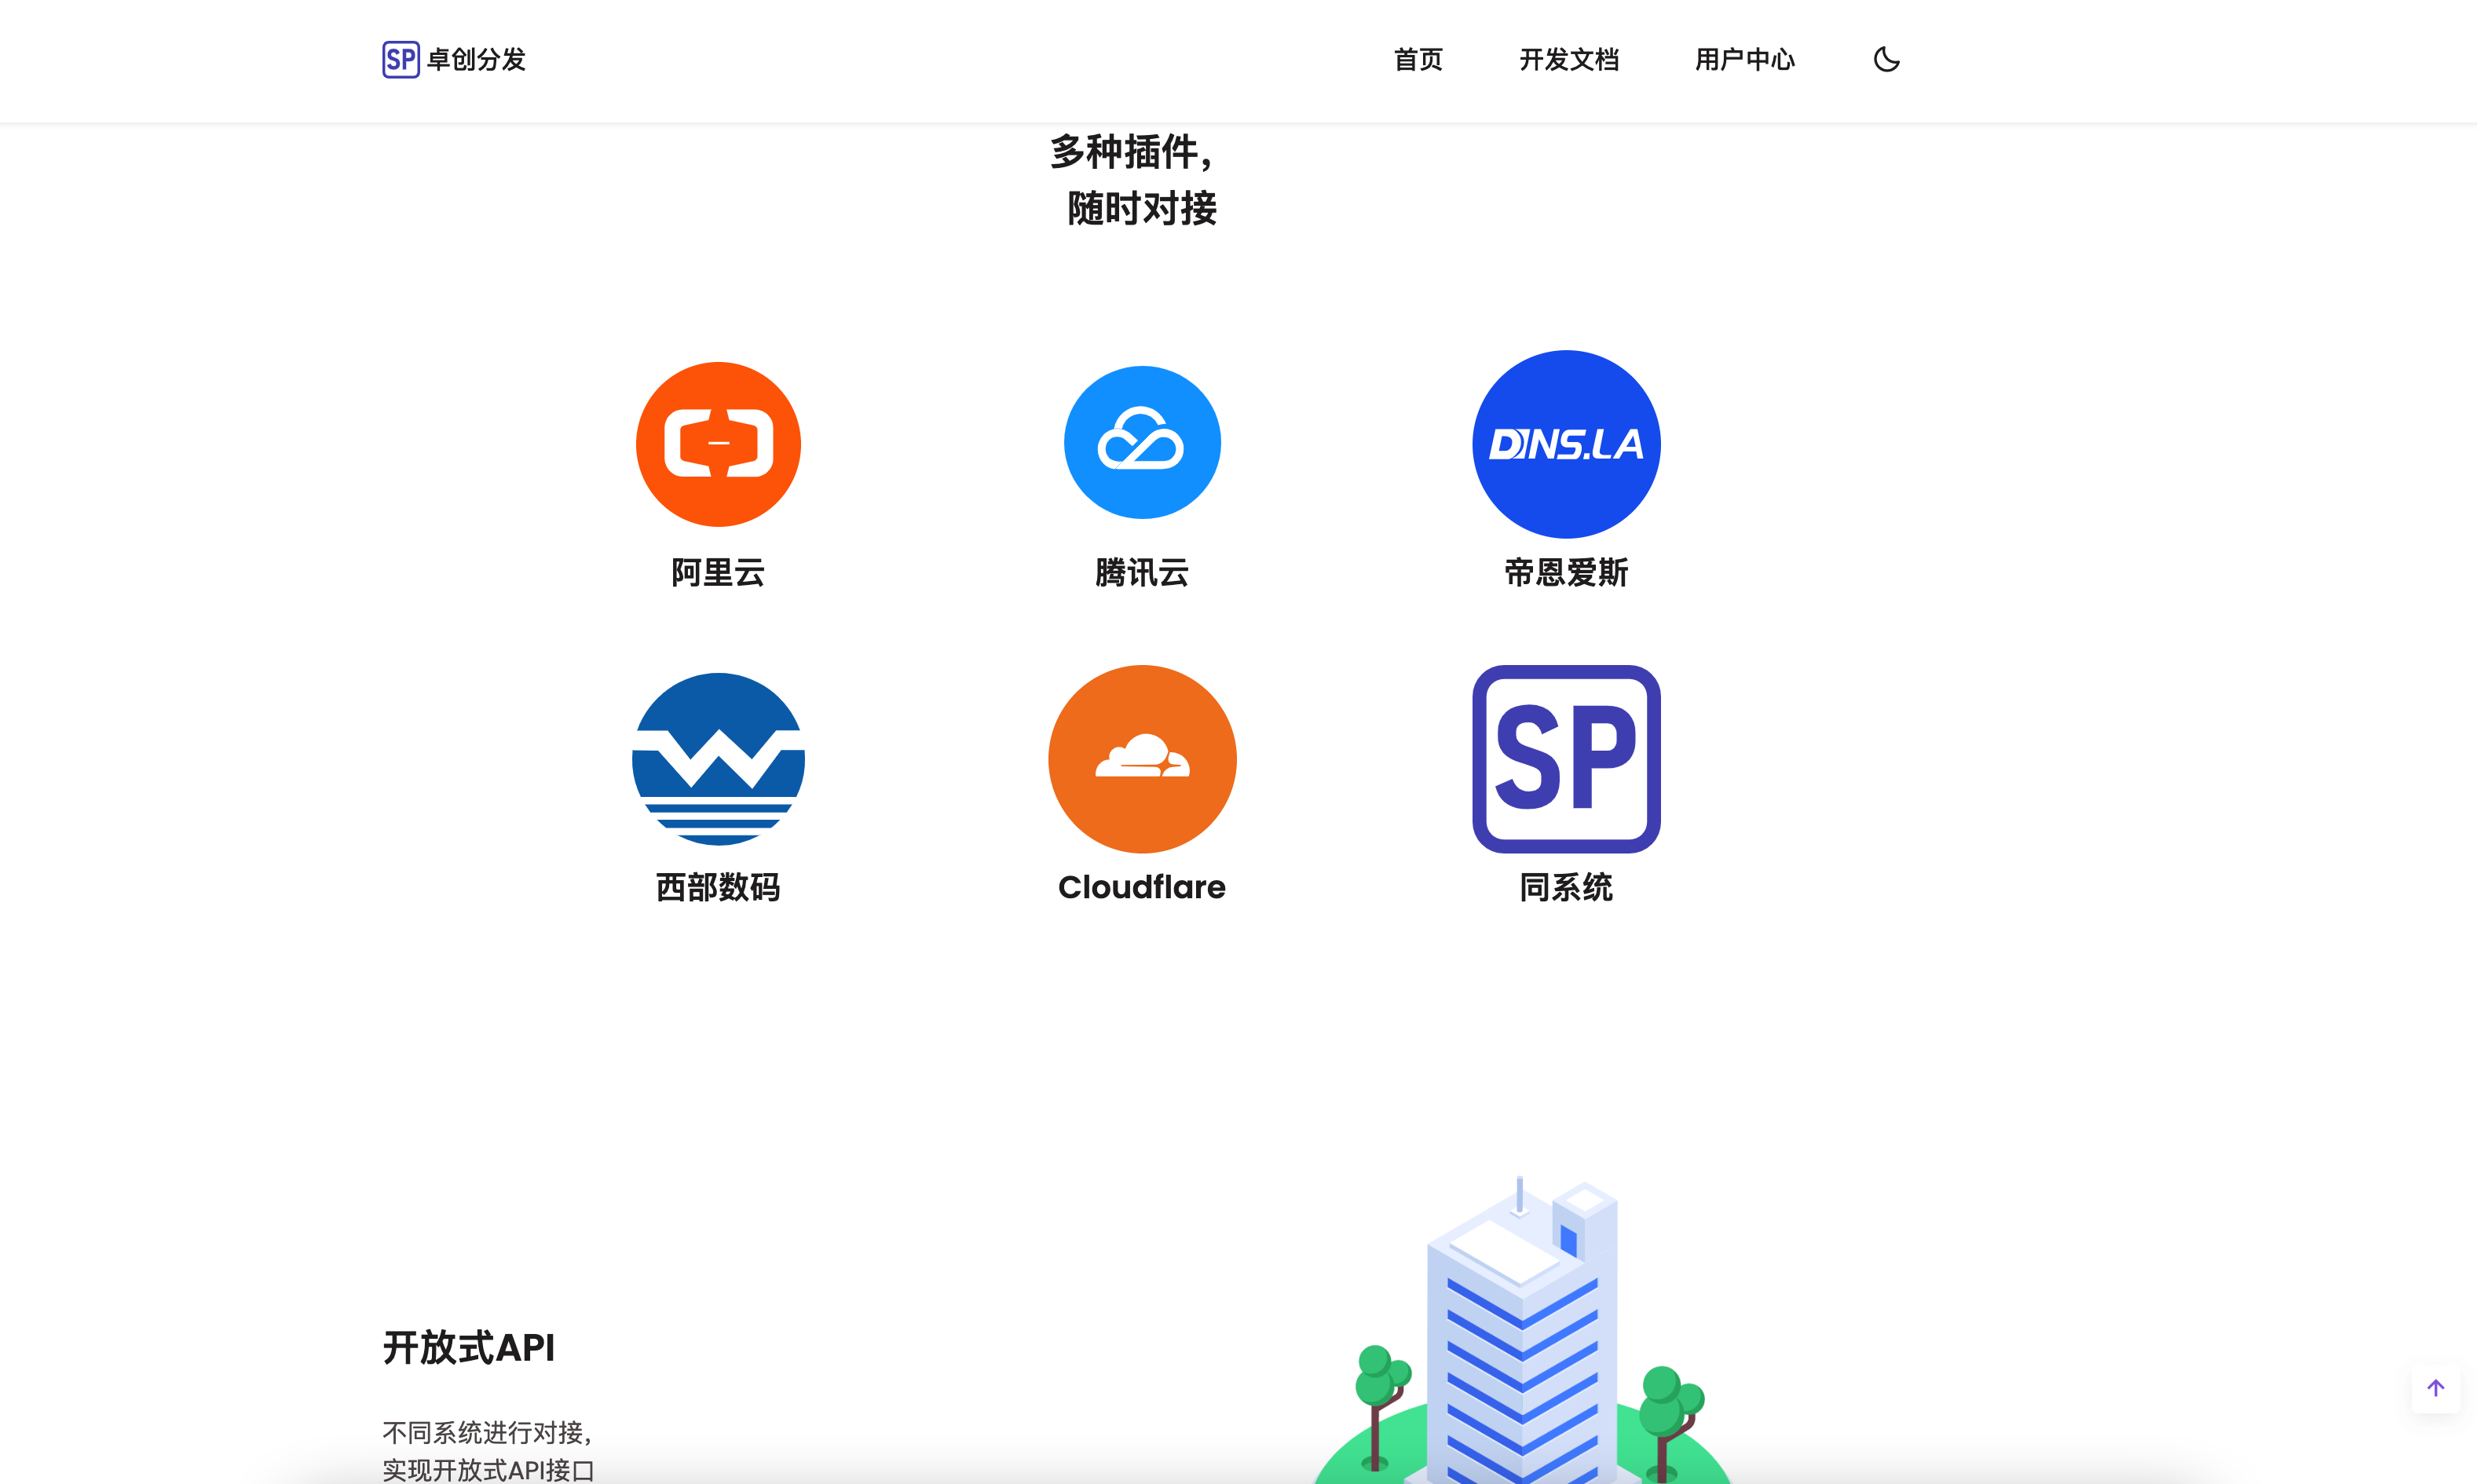Click the DNS.LA circular logo
Image resolution: width=2477 pixels, height=1484 pixels.
[x=1566, y=444]
